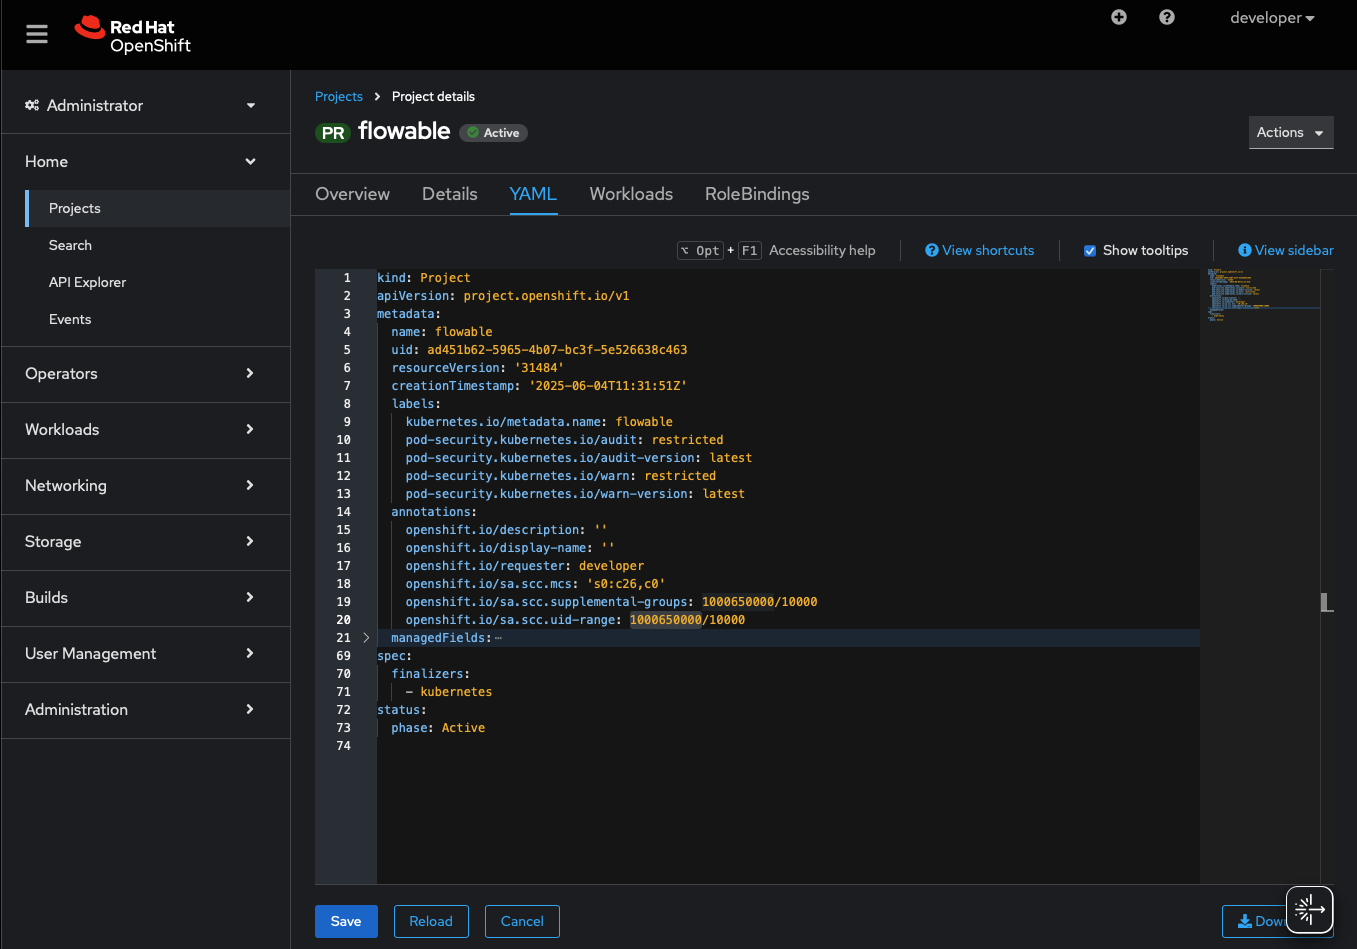Click the View shortcuts question icon
Image resolution: width=1357 pixels, height=949 pixels.
coord(931,250)
